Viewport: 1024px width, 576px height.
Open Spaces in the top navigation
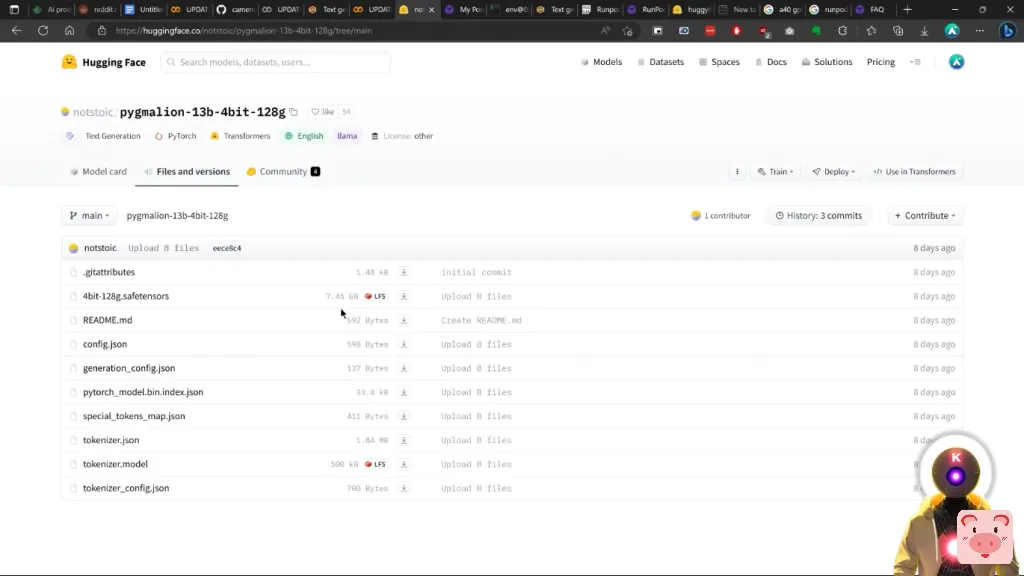click(x=719, y=62)
